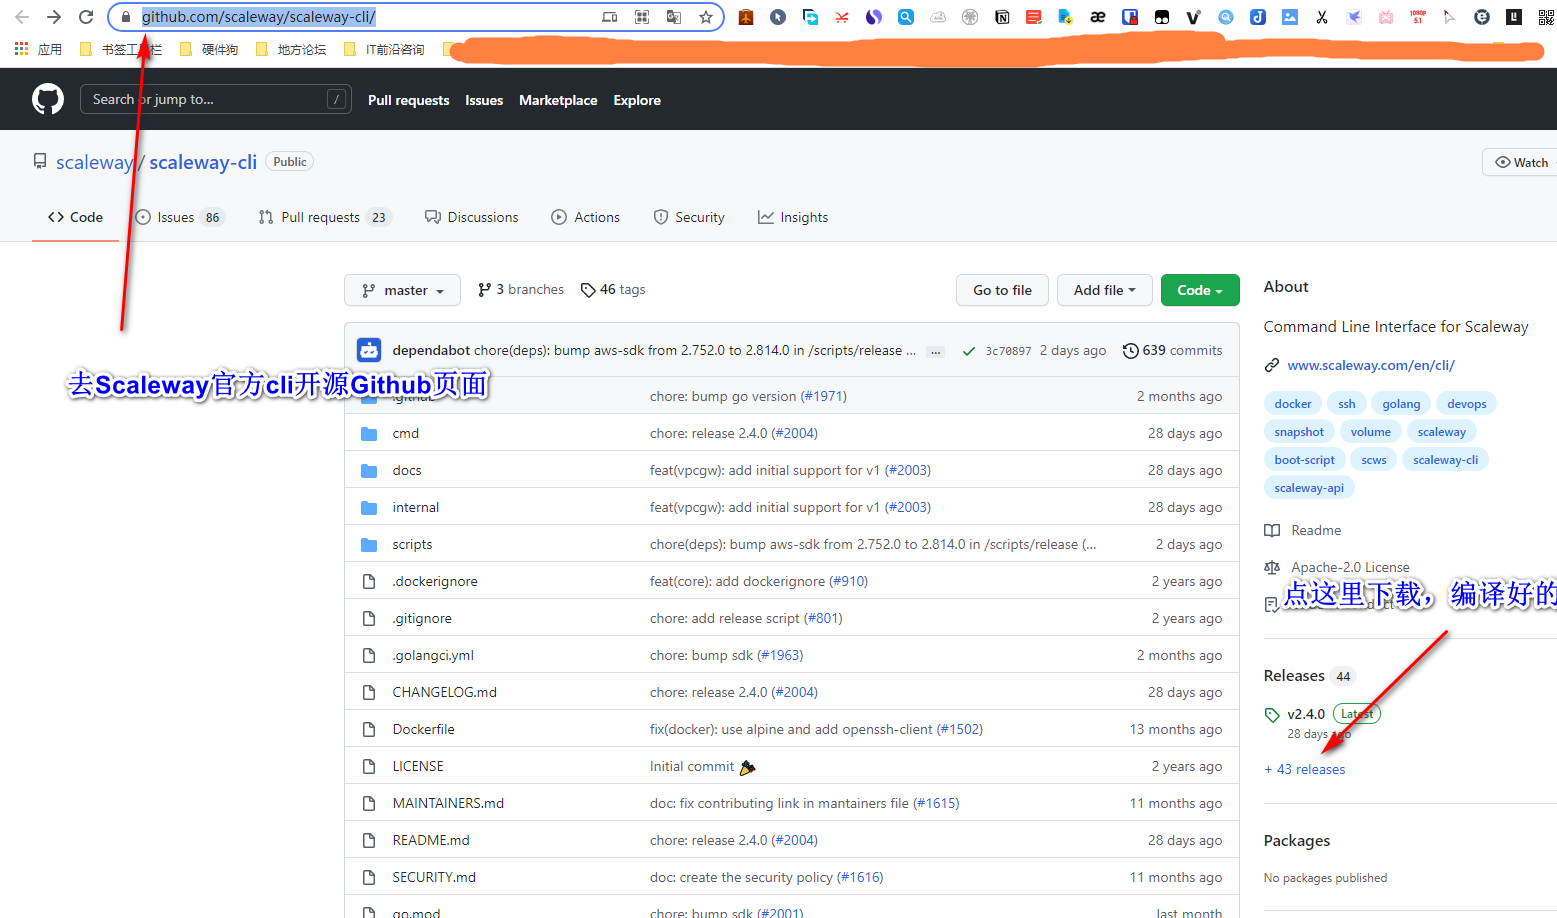1557x918 pixels.
Task: Open the scaleway-cli repository name link
Action: pos(203,162)
